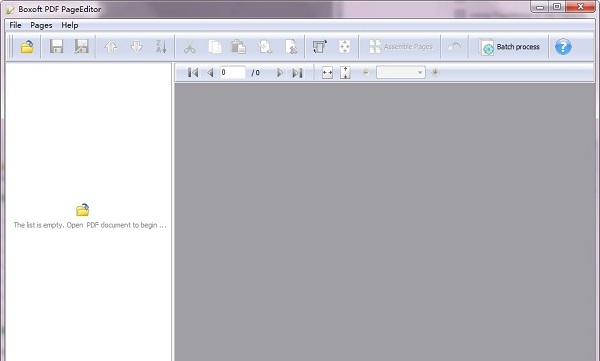
Task: Open the File menu
Action: tap(15, 25)
